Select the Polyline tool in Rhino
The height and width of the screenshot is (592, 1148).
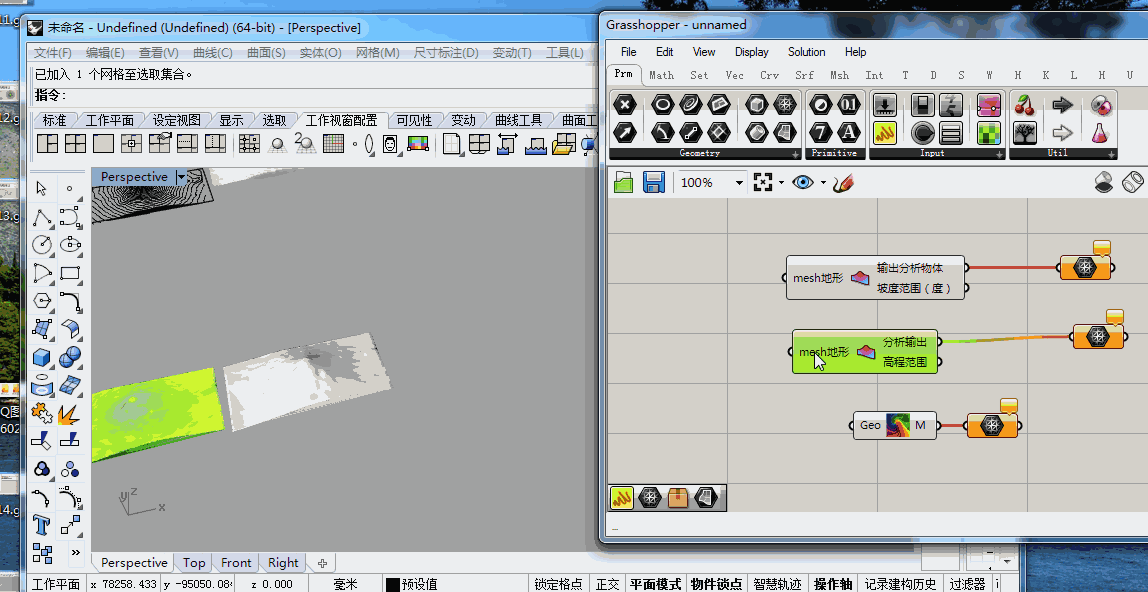42,217
